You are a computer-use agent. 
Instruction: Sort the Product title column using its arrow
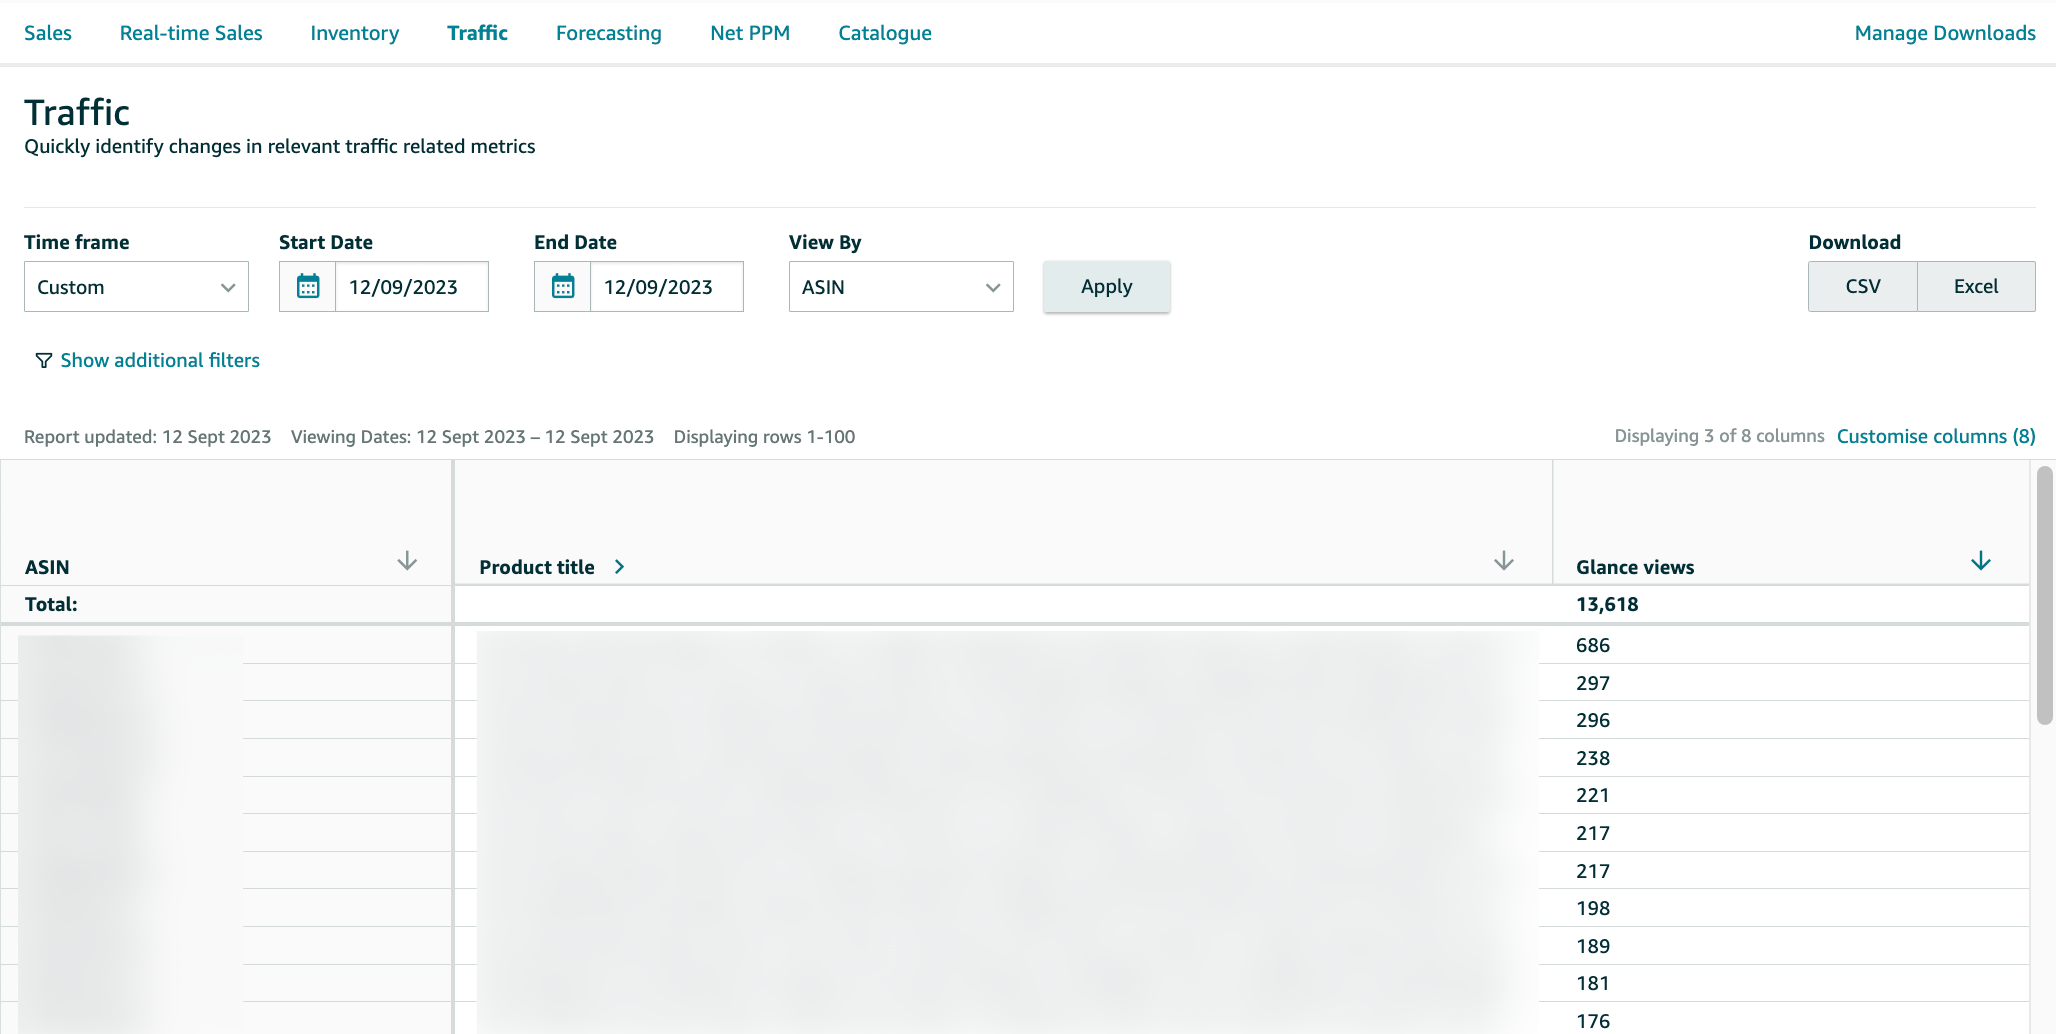coord(1503,561)
